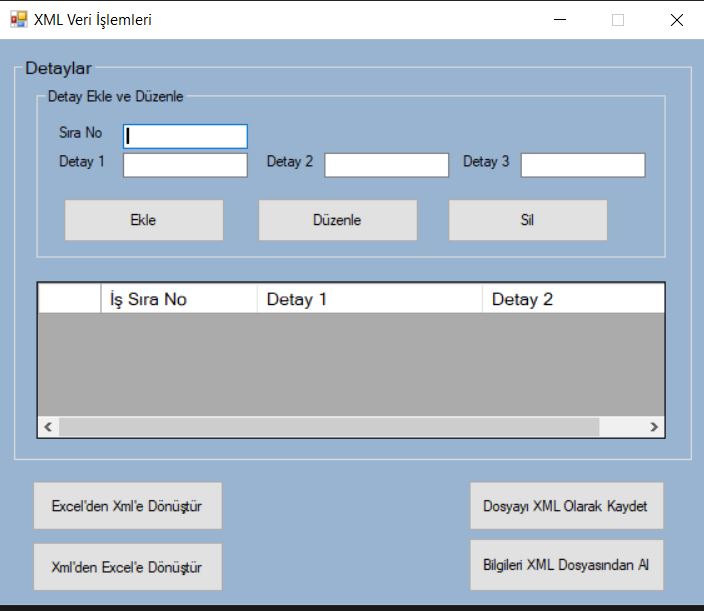The height and width of the screenshot is (611, 704).
Task: Click Bilgileri XML Dosyasından Al button
Action: pos(567,565)
